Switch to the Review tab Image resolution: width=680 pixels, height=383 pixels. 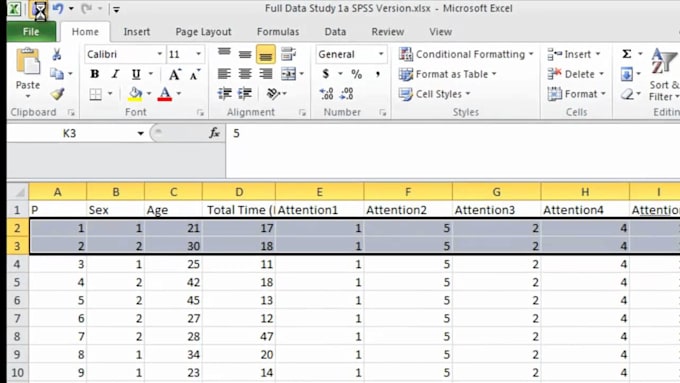(x=388, y=32)
